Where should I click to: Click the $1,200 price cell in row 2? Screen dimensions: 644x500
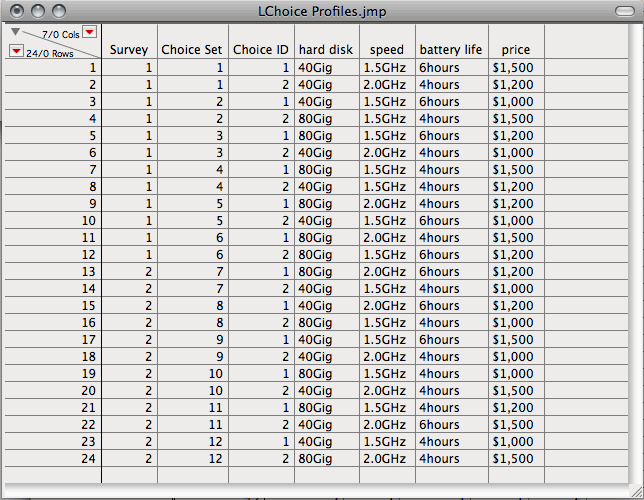[516, 85]
